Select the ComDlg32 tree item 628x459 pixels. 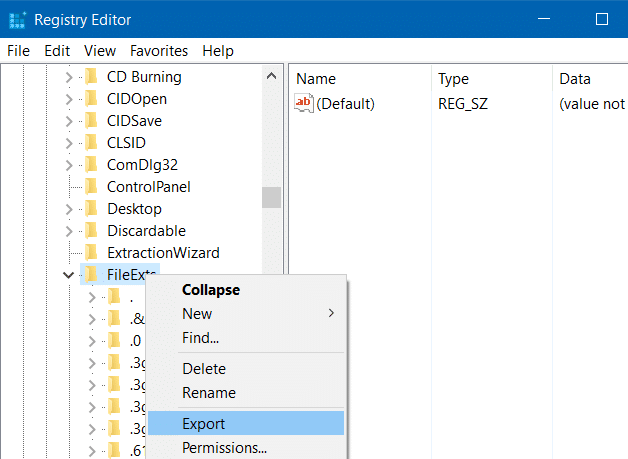click(142, 165)
